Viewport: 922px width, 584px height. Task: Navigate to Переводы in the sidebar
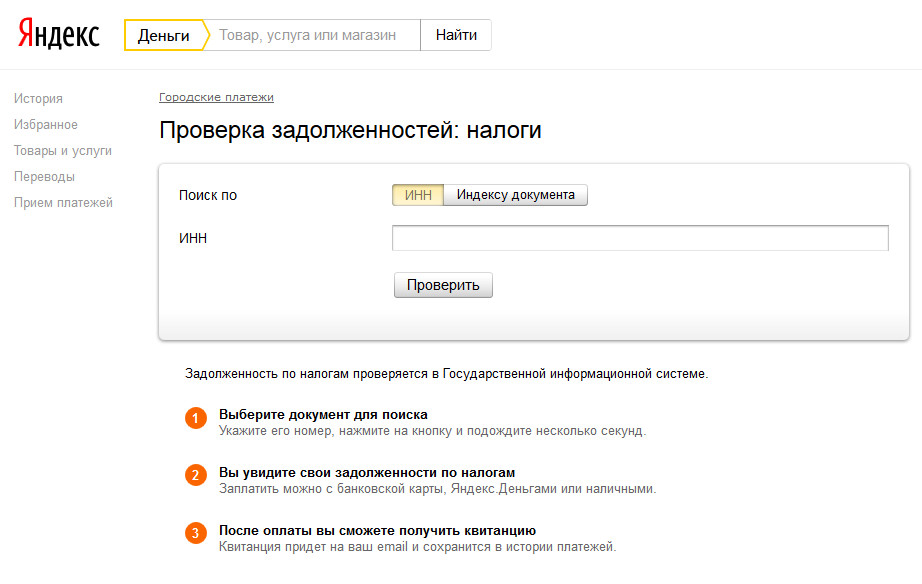pos(44,176)
